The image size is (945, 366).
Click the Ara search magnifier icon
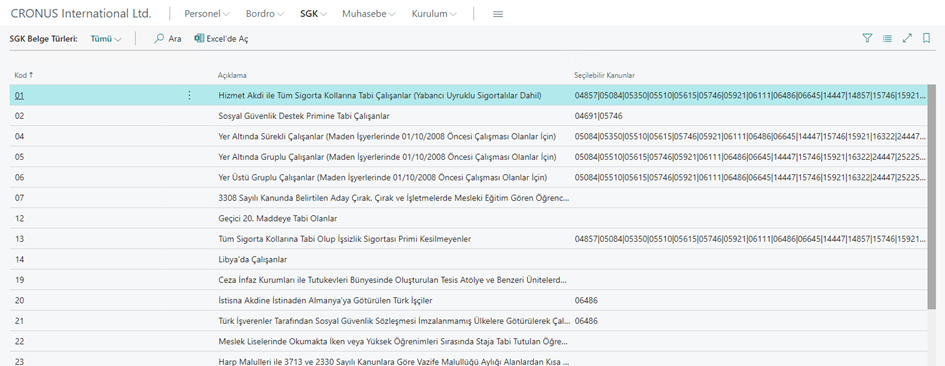pos(159,39)
